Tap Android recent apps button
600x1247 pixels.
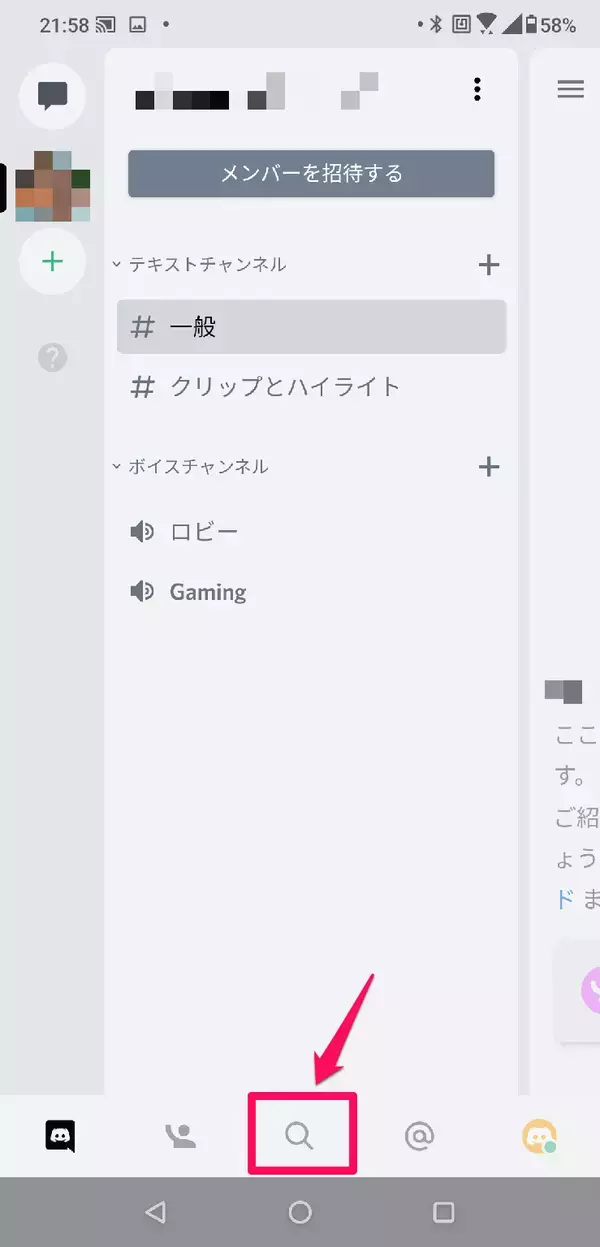pyautogui.click(x=444, y=1212)
